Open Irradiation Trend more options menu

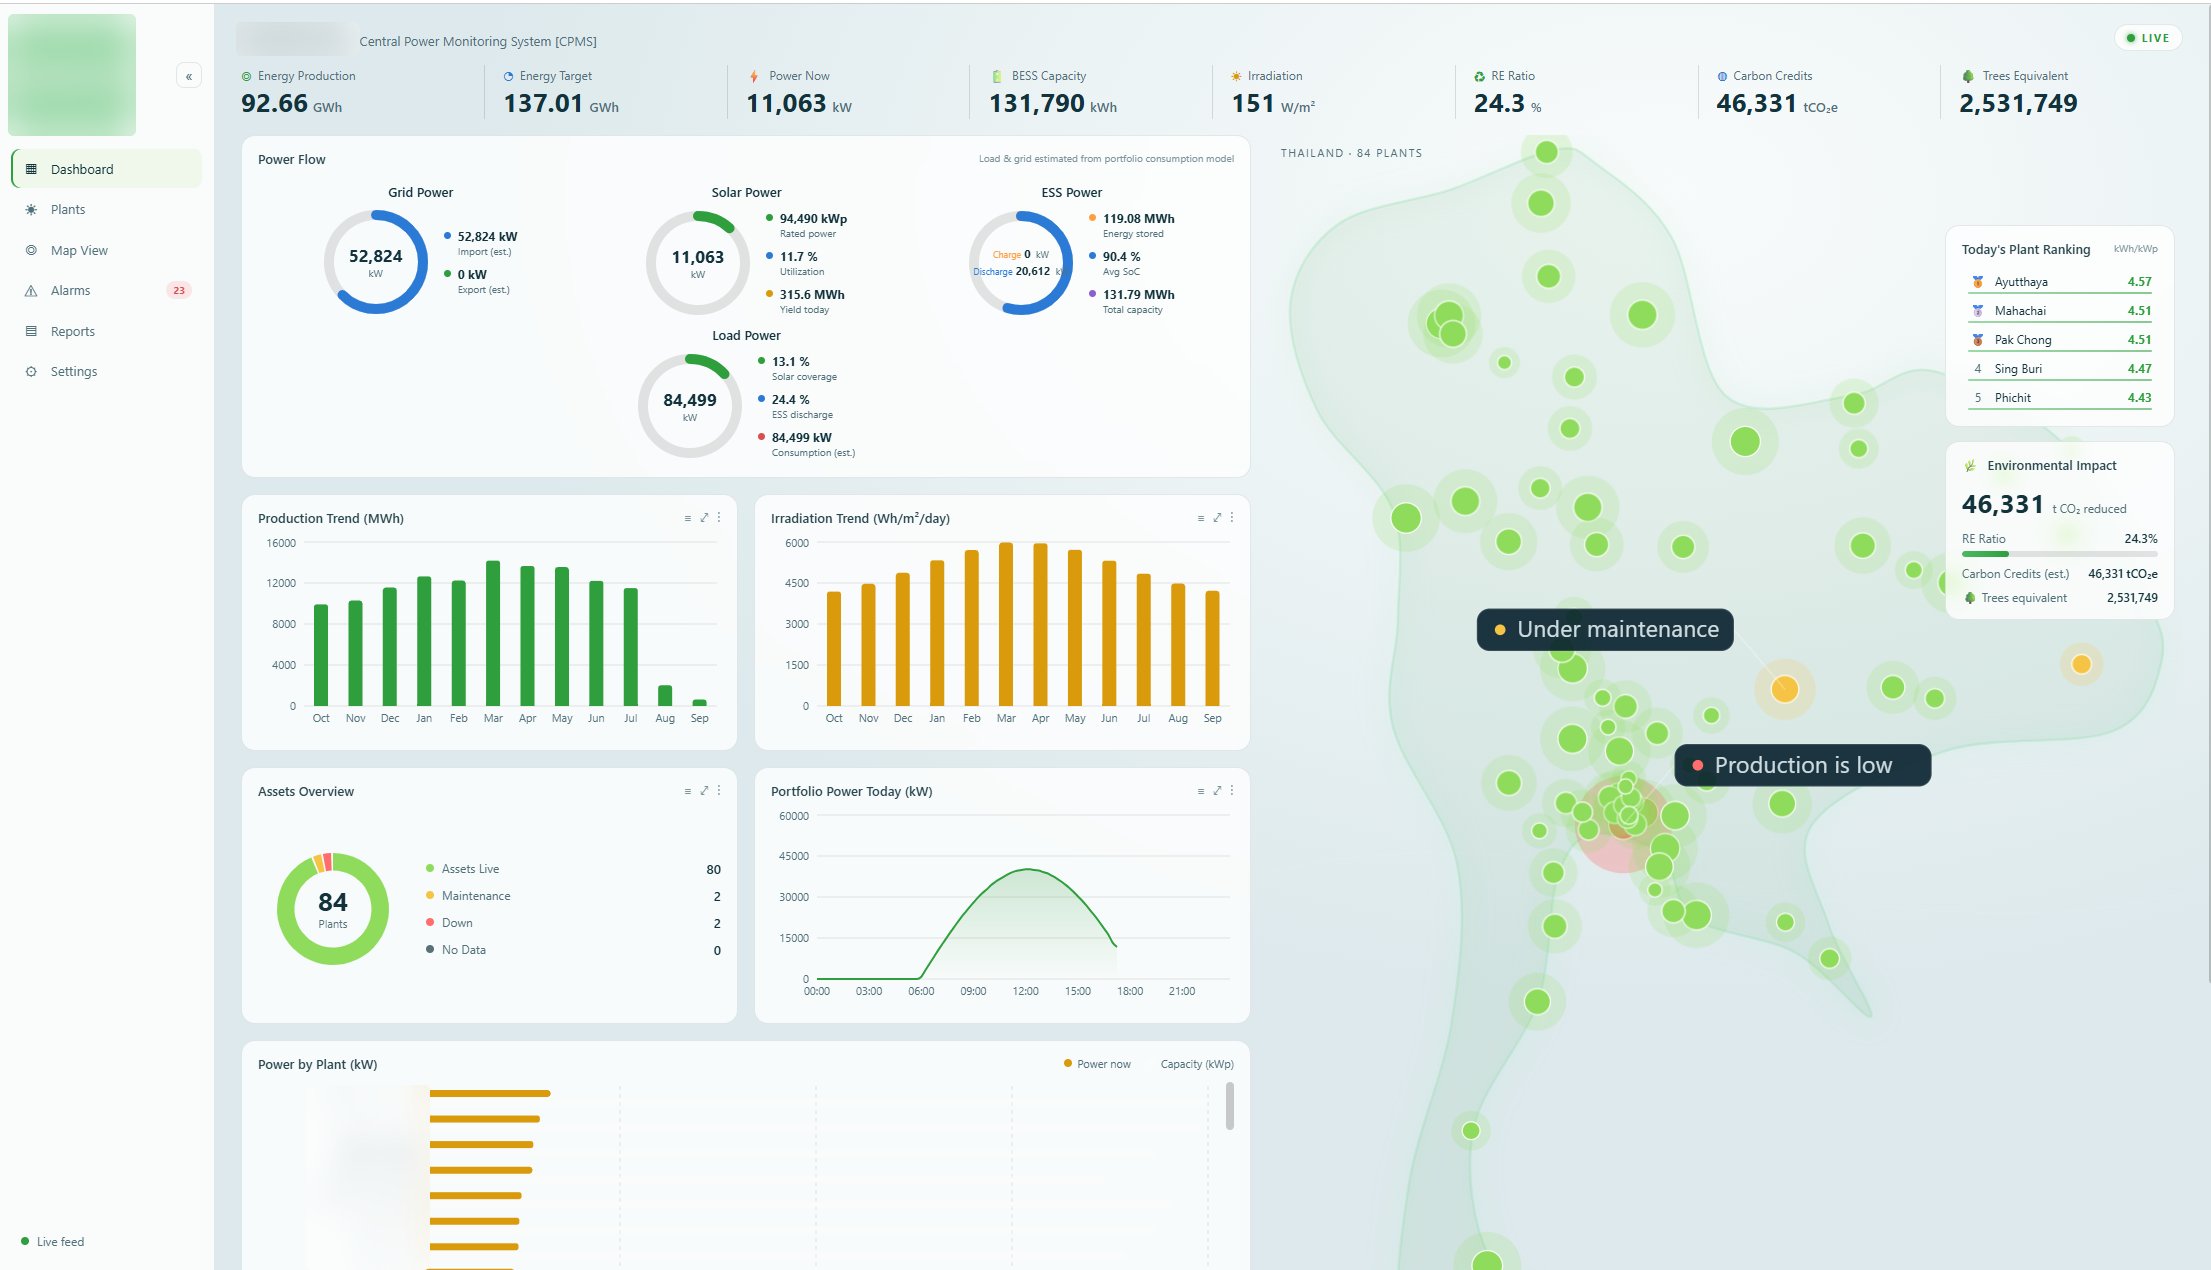point(1231,518)
